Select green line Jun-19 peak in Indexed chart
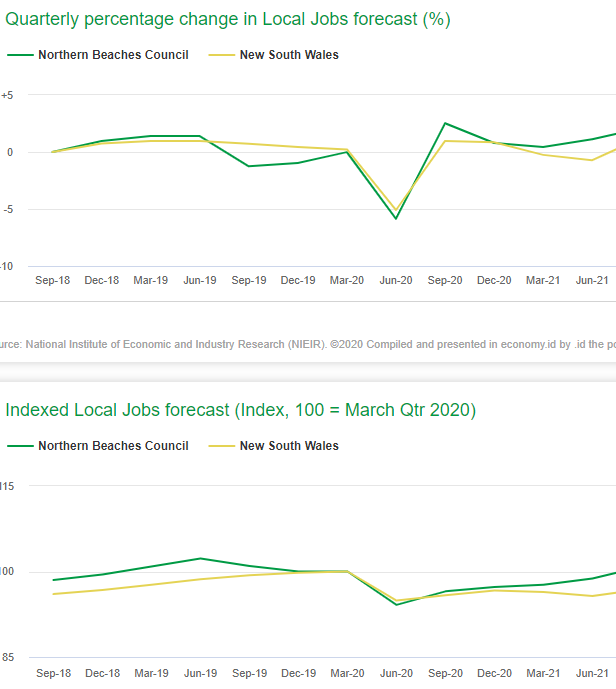The image size is (616, 689). pos(200,558)
